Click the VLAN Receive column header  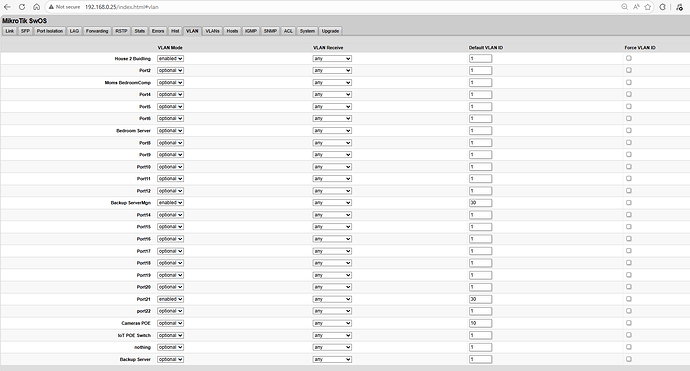tap(328, 48)
